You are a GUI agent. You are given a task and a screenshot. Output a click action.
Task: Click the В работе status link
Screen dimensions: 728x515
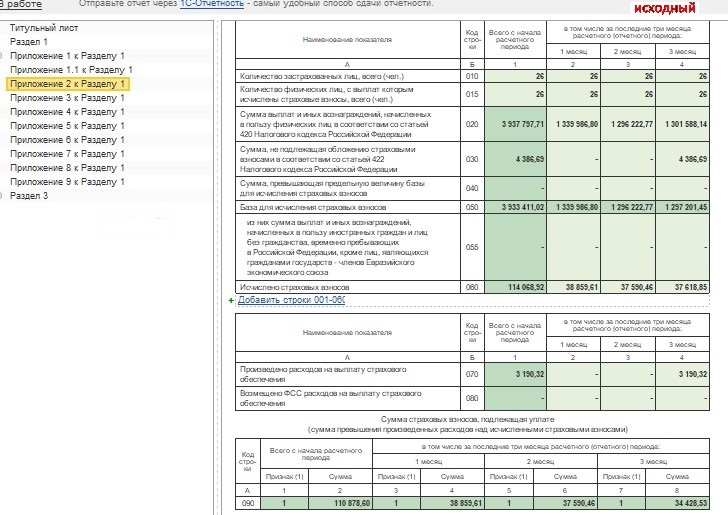click(21, 4)
